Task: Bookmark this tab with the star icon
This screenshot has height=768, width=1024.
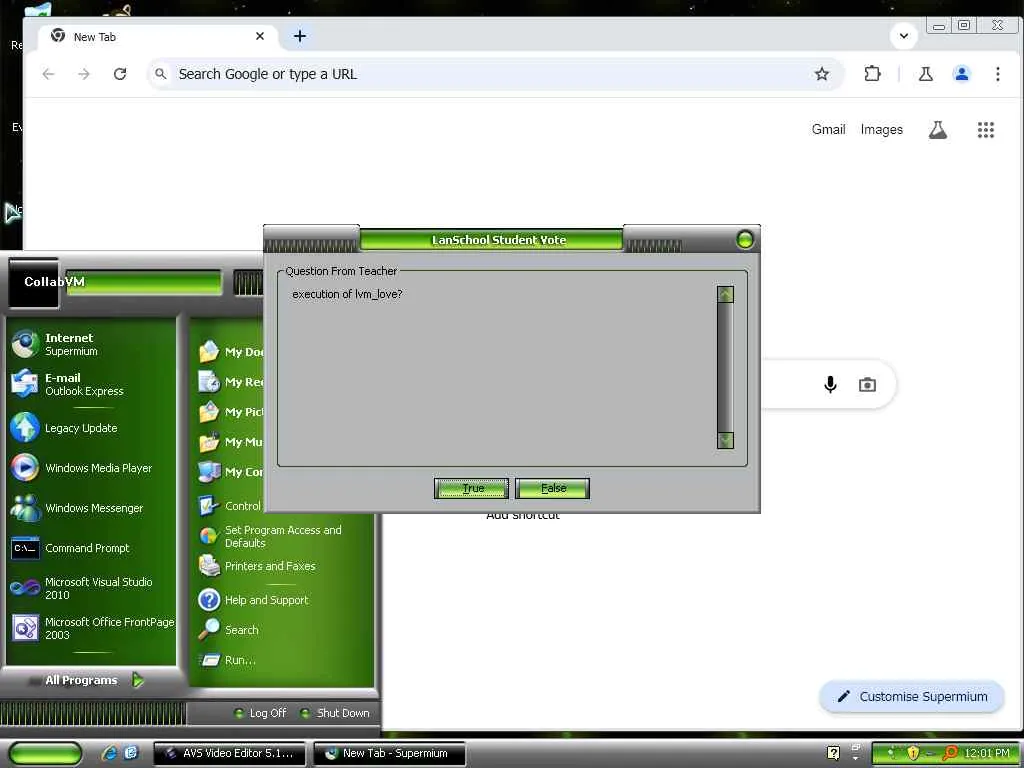Action: pyautogui.click(x=822, y=74)
